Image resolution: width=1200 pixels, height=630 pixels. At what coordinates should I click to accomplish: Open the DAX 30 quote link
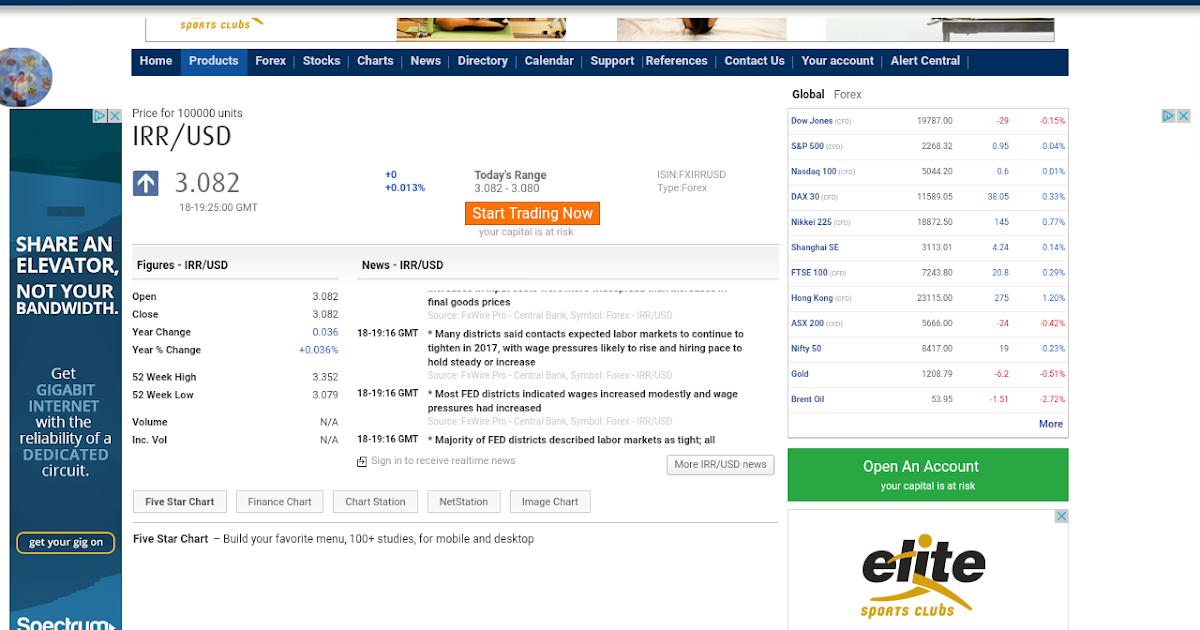[x=805, y=197]
